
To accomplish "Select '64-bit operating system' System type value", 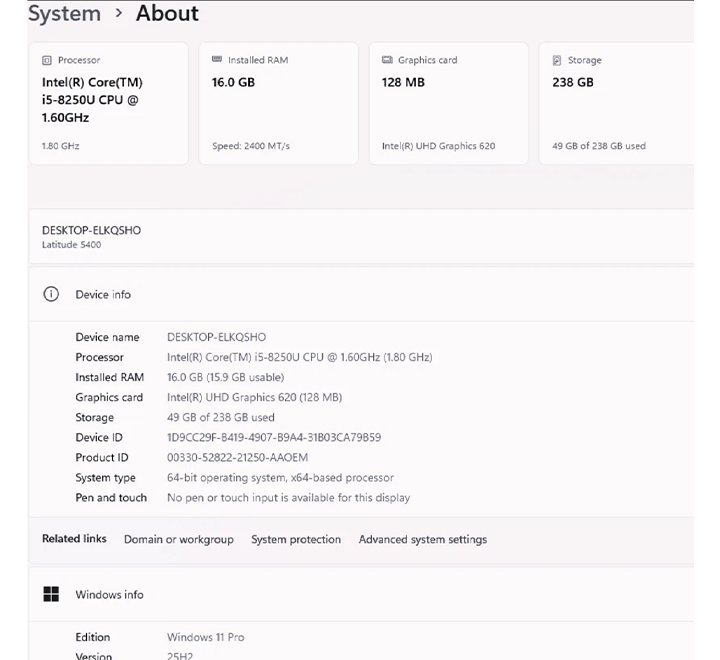I will click(281, 478).
